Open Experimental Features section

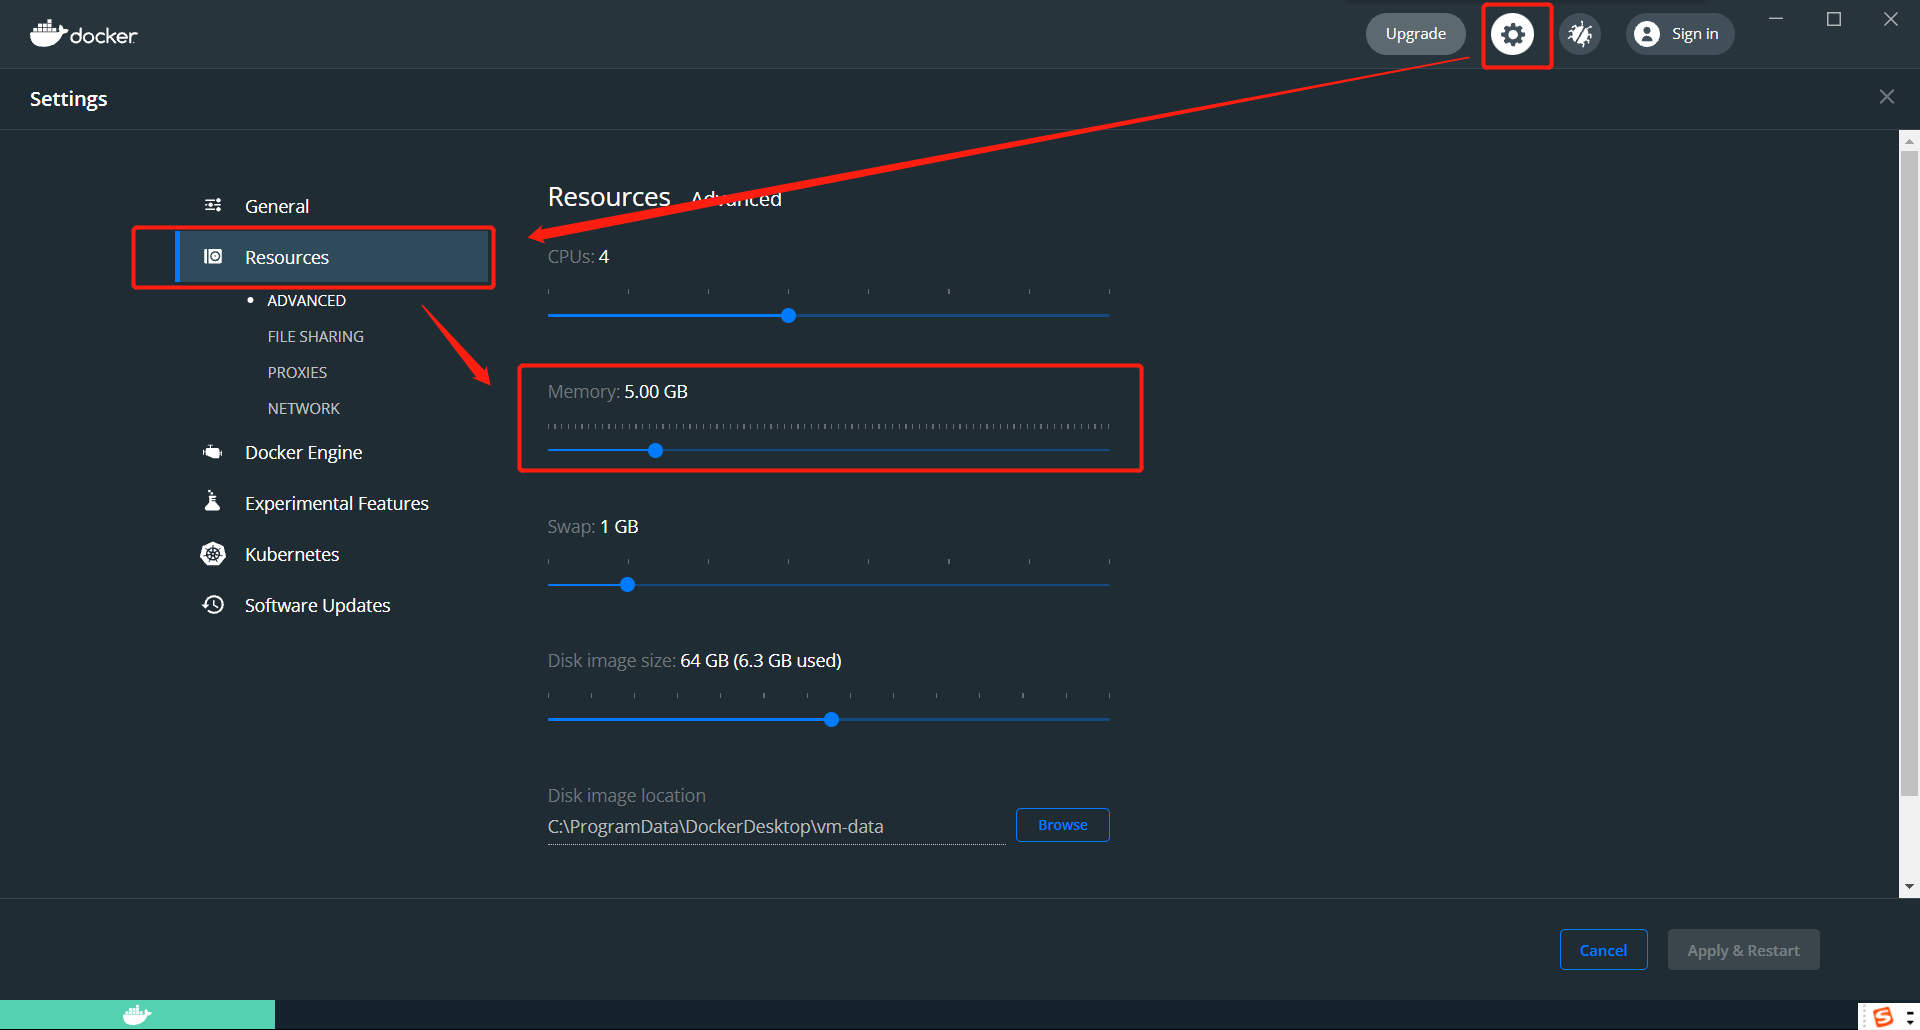(335, 503)
